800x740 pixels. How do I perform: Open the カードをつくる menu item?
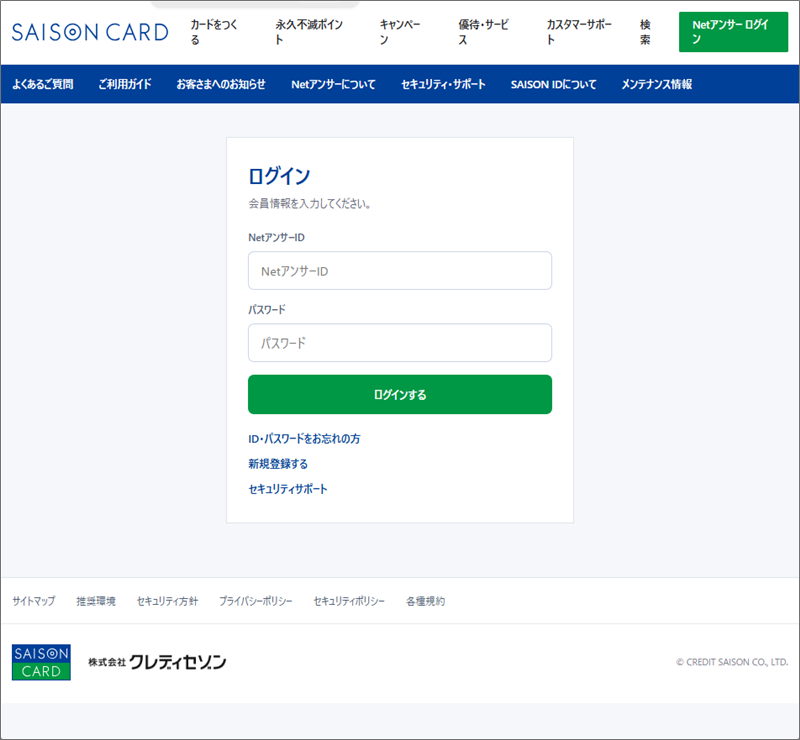214,32
